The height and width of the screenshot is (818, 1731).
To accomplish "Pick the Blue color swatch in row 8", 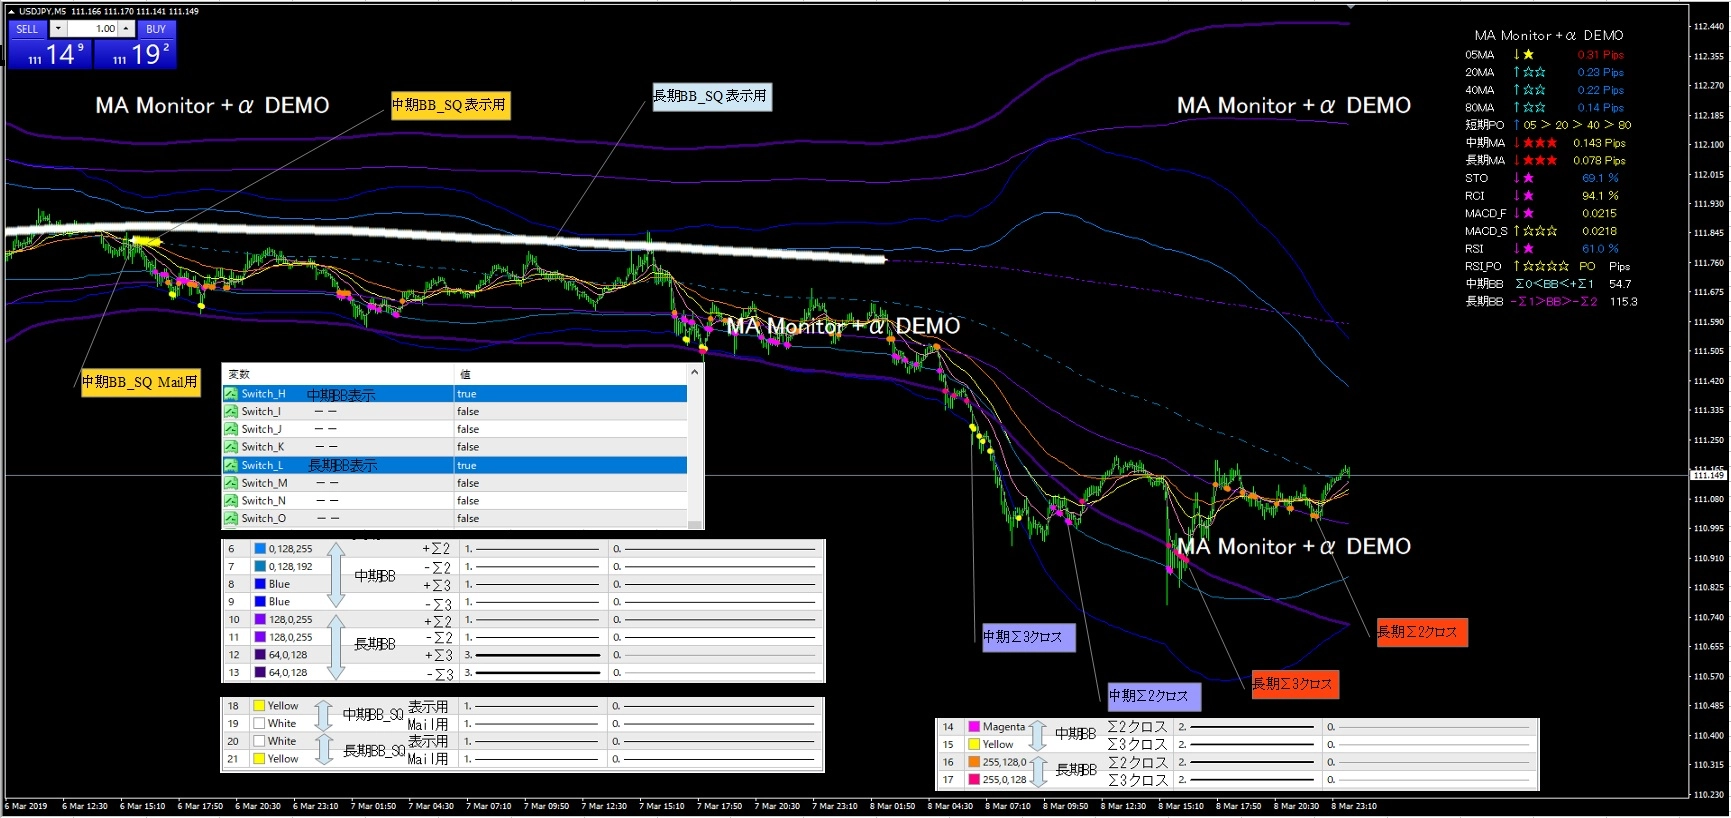I will 260,584.
